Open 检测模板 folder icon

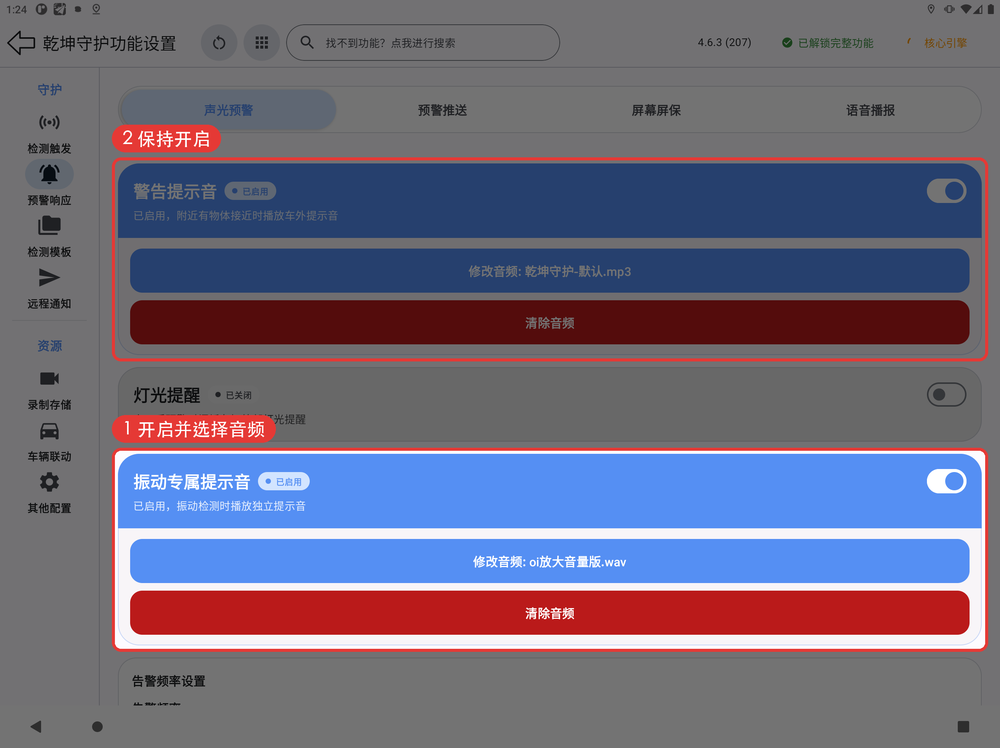pyautogui.click(x=49, y=225)
